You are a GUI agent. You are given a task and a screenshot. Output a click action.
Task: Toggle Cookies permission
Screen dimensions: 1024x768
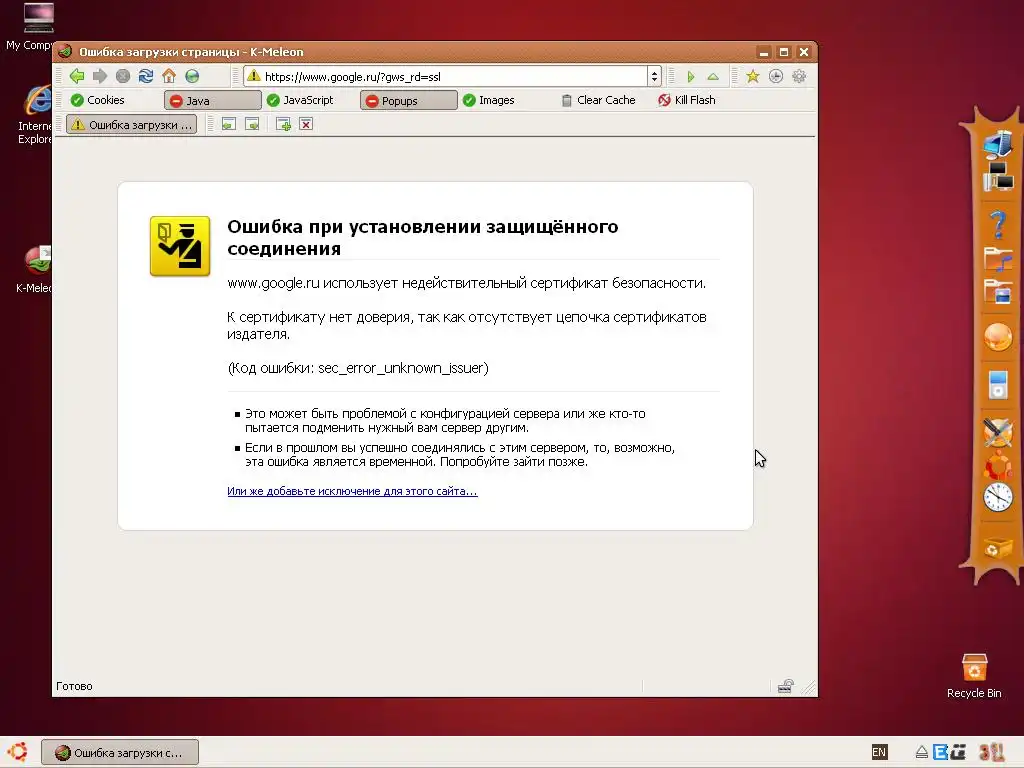tap(98, 100)
